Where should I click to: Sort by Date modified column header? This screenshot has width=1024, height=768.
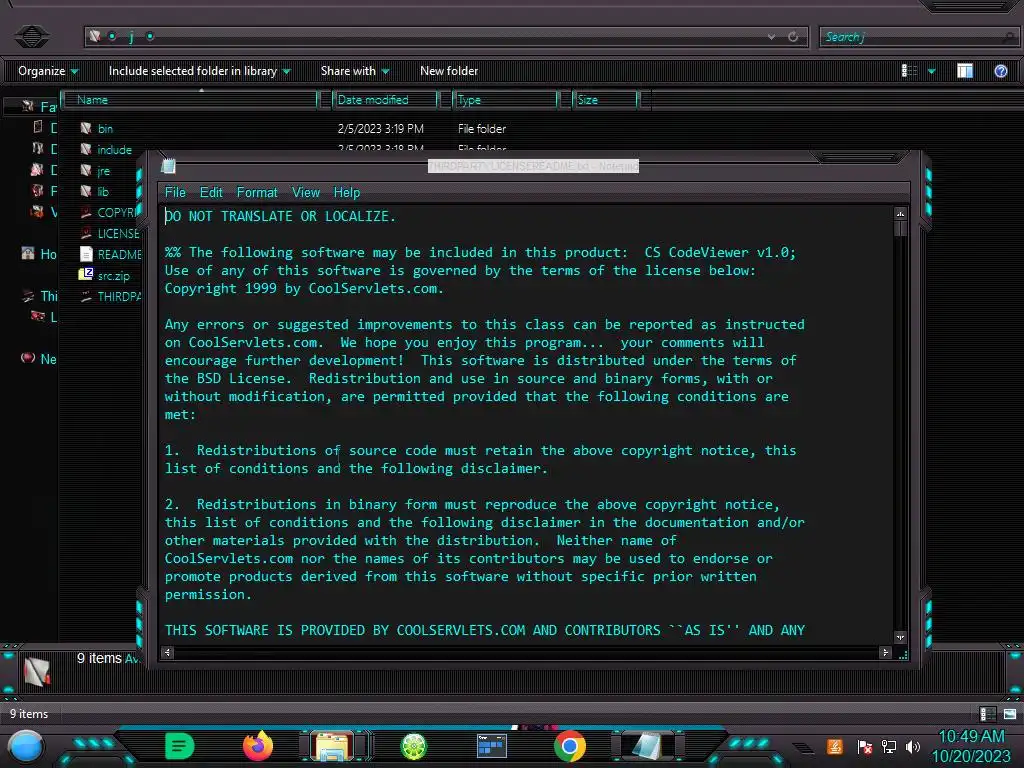pos(386,100)
